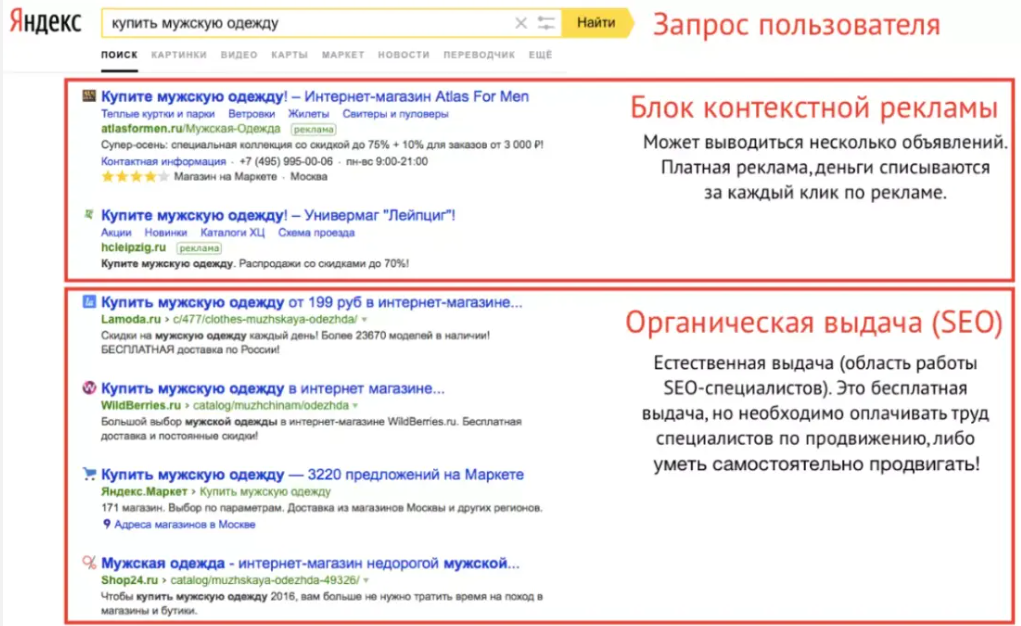Open the Новинки sitelink
Viewport: 1021px width, 626px height.
[x=166, y=233]
